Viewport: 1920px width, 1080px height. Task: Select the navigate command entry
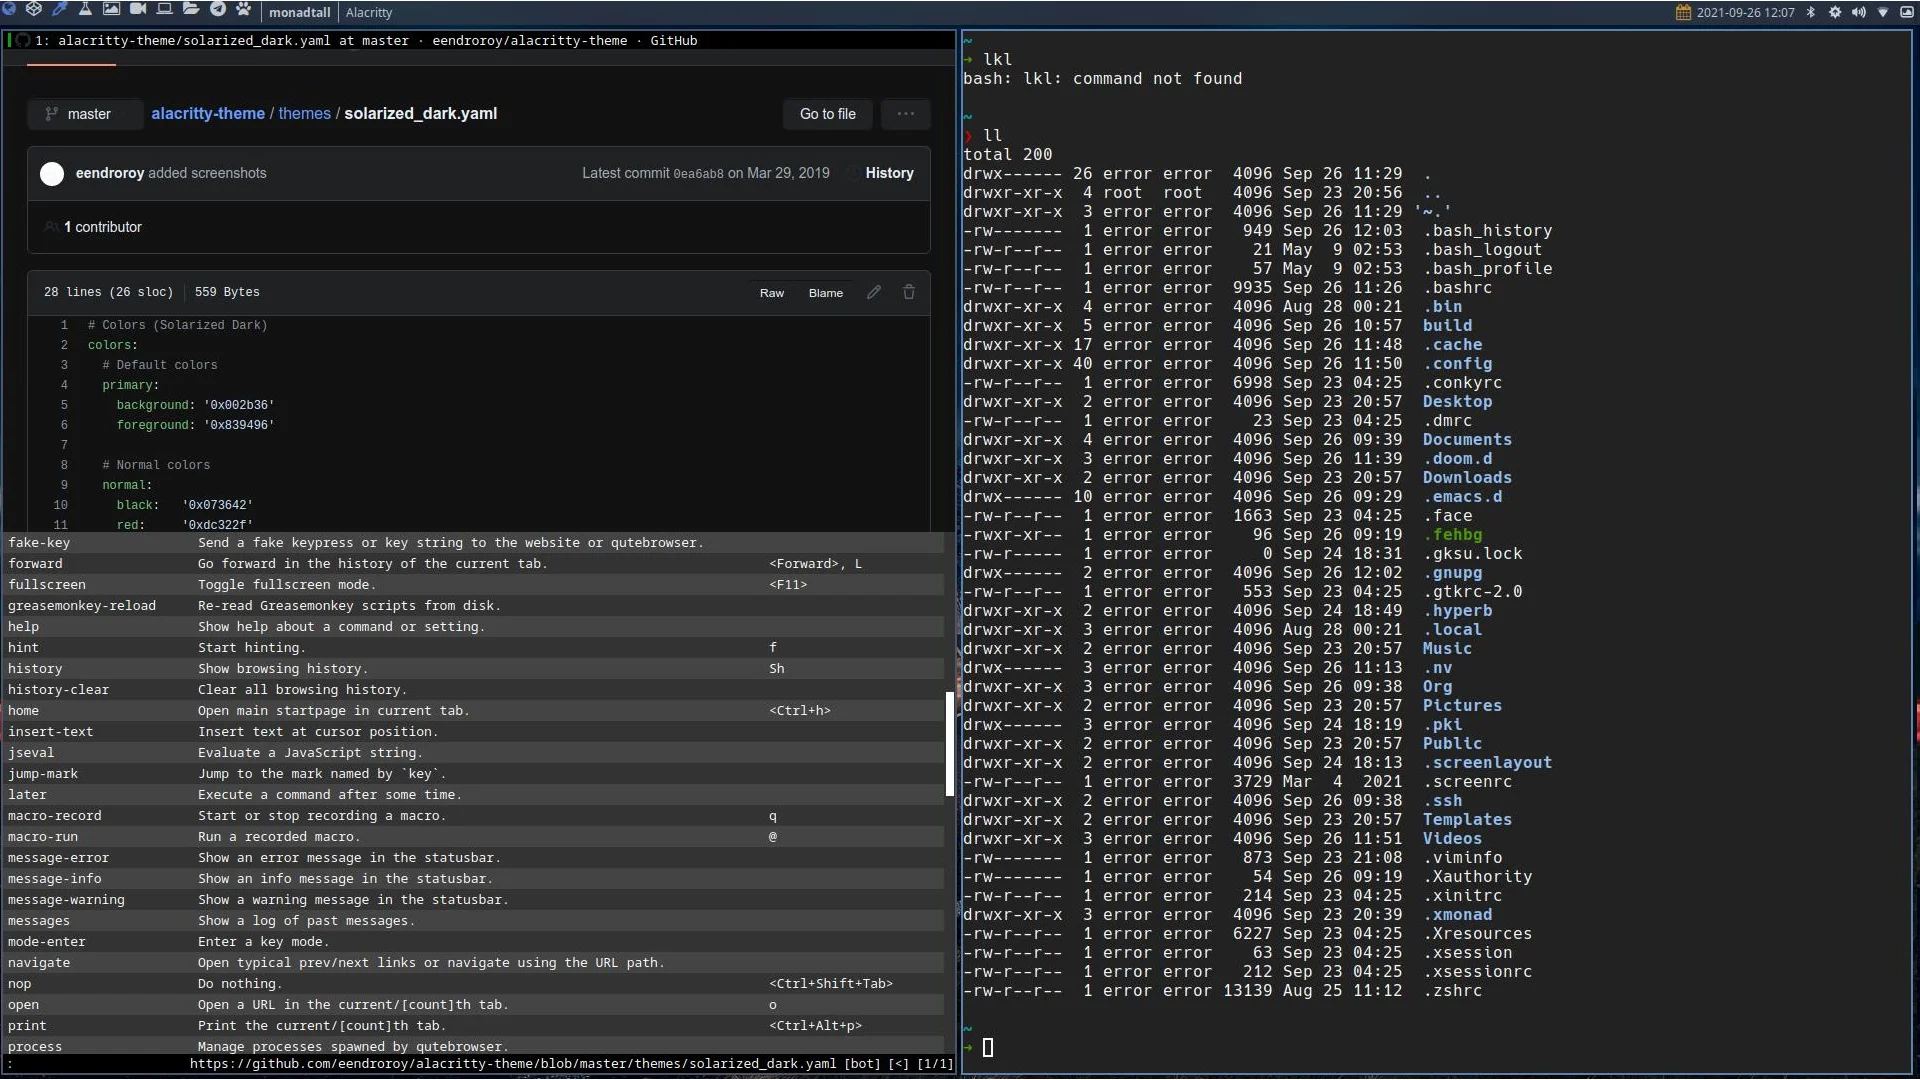pos(473,963)
